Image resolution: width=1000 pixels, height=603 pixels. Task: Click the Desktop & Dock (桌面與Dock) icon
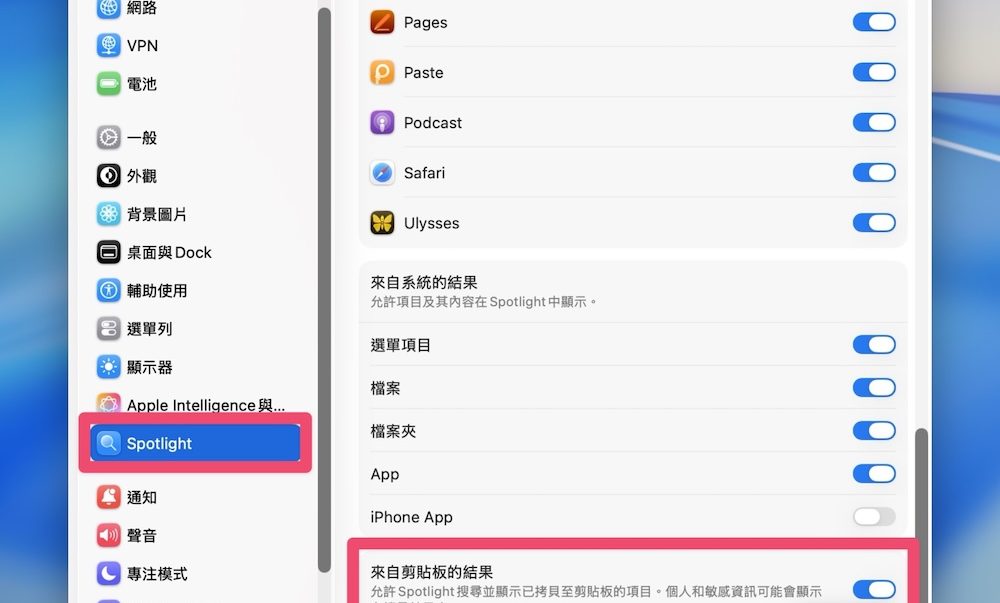coord(109,252)
